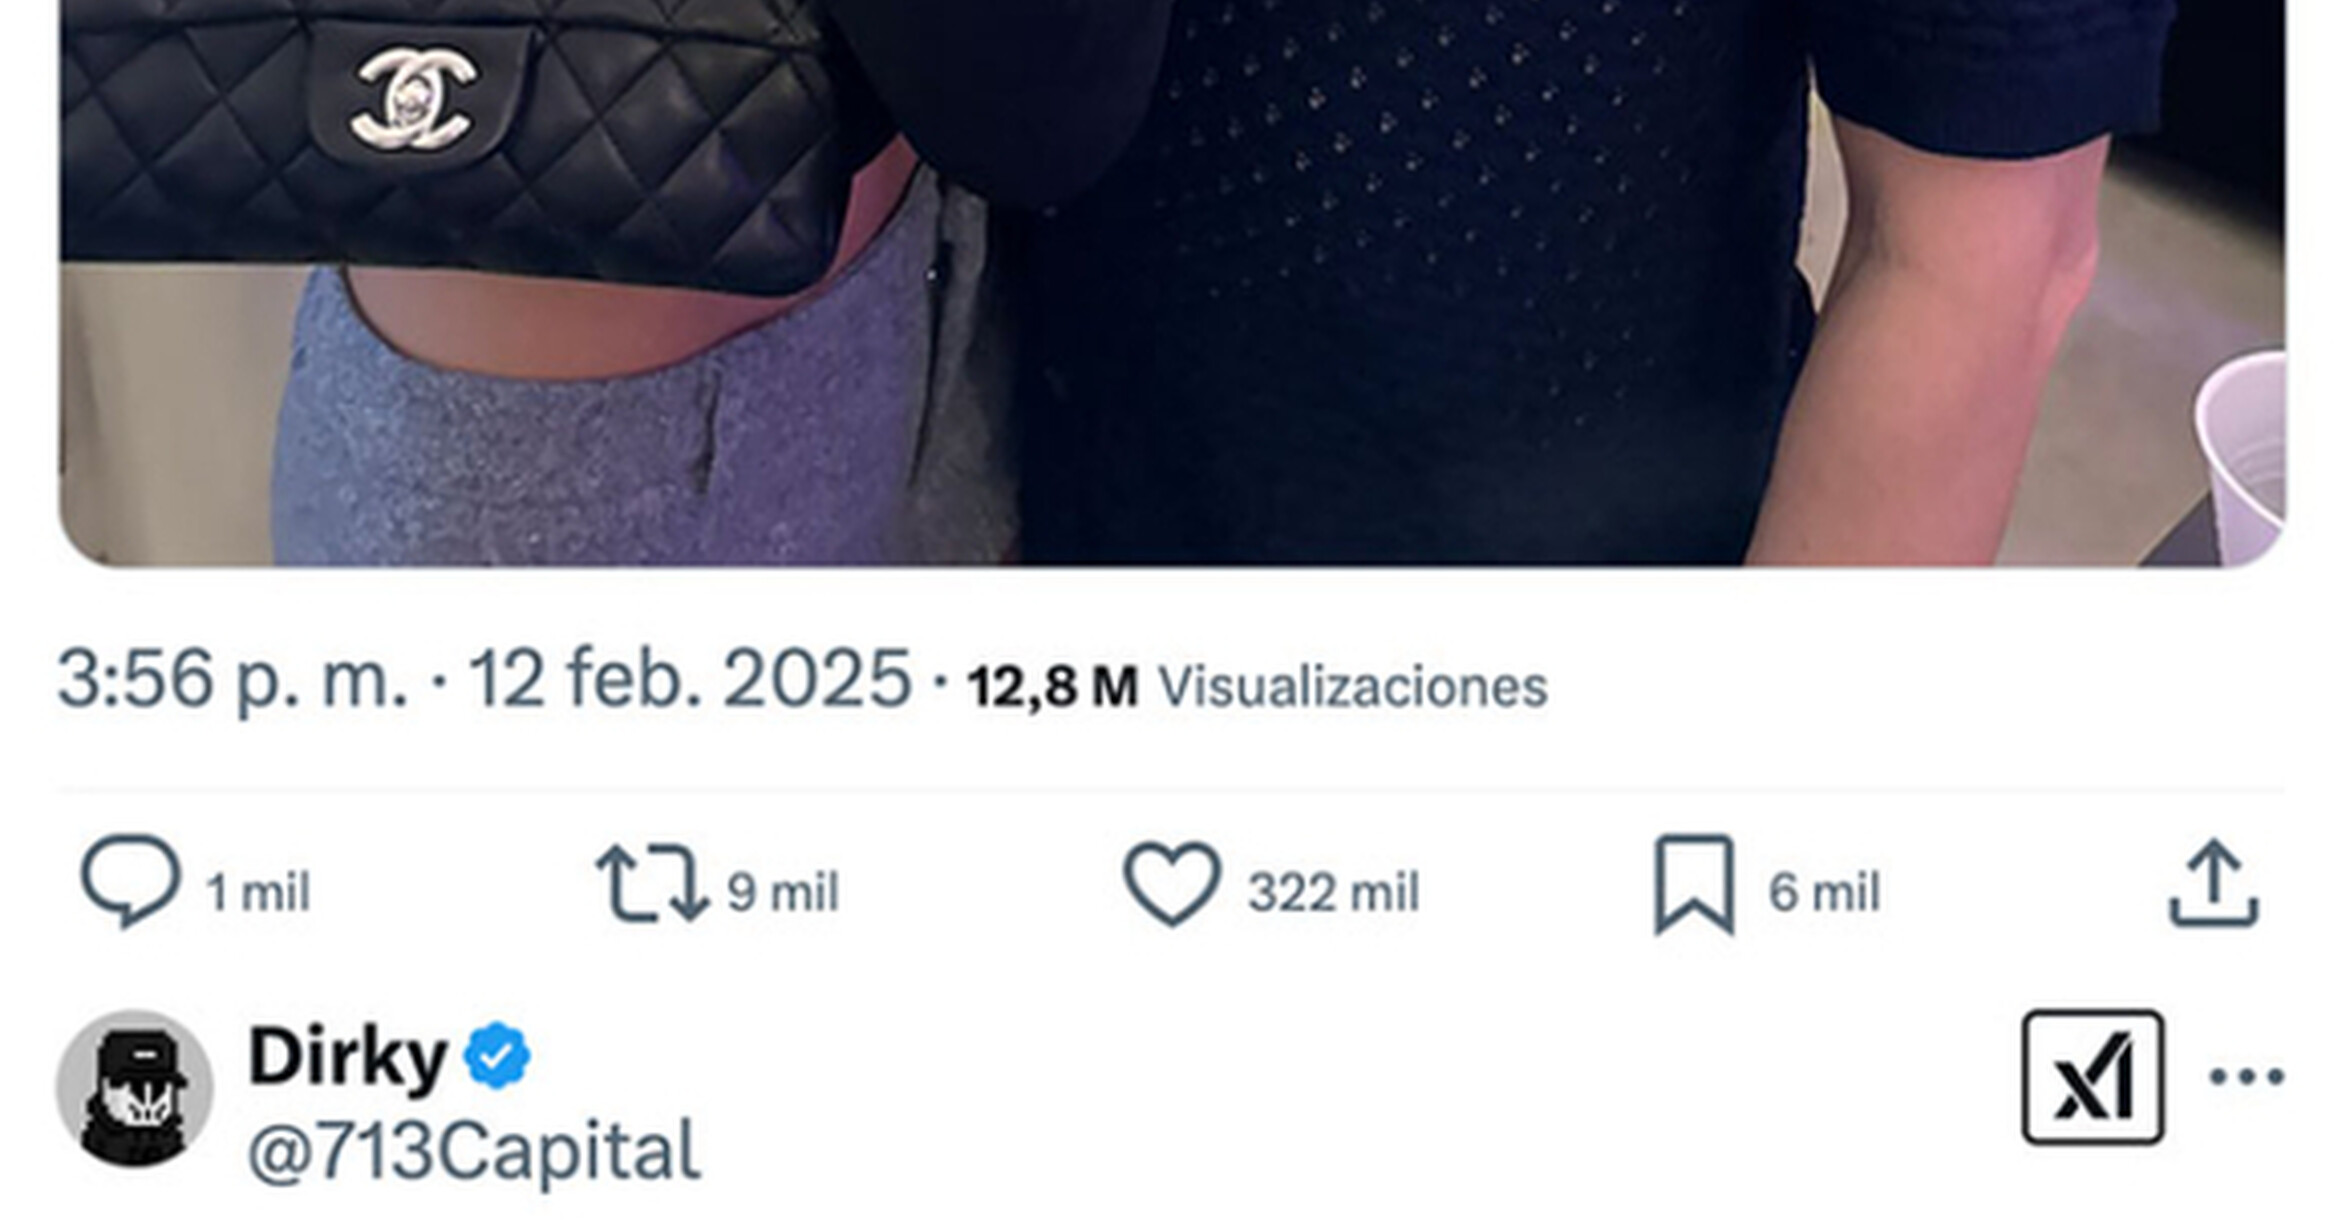Screen dimensions: 2350x1230
Task: Click the 1 mil replies count
Action: point(258,892)
